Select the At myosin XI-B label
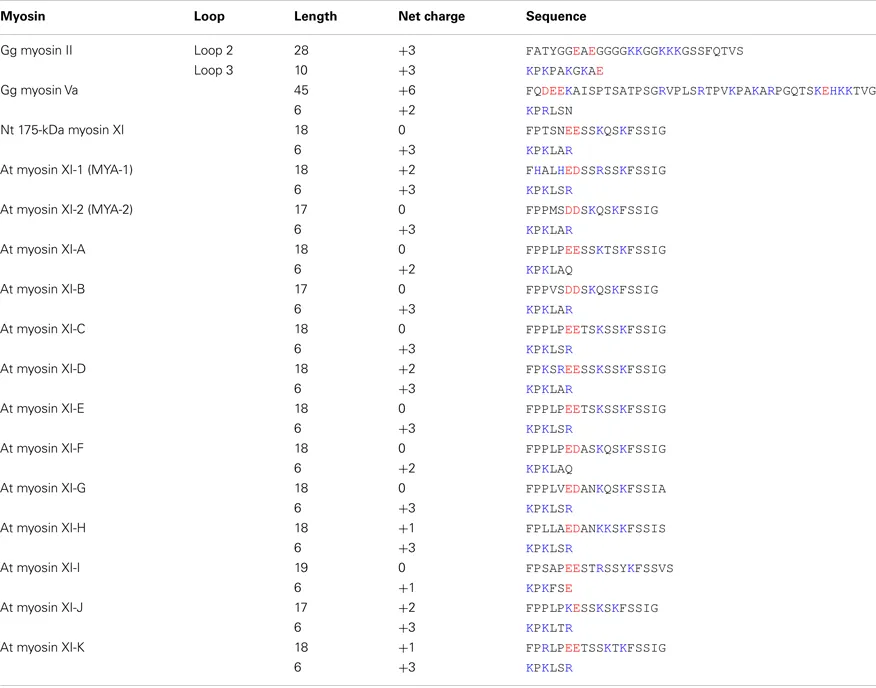 pos(42,289)
